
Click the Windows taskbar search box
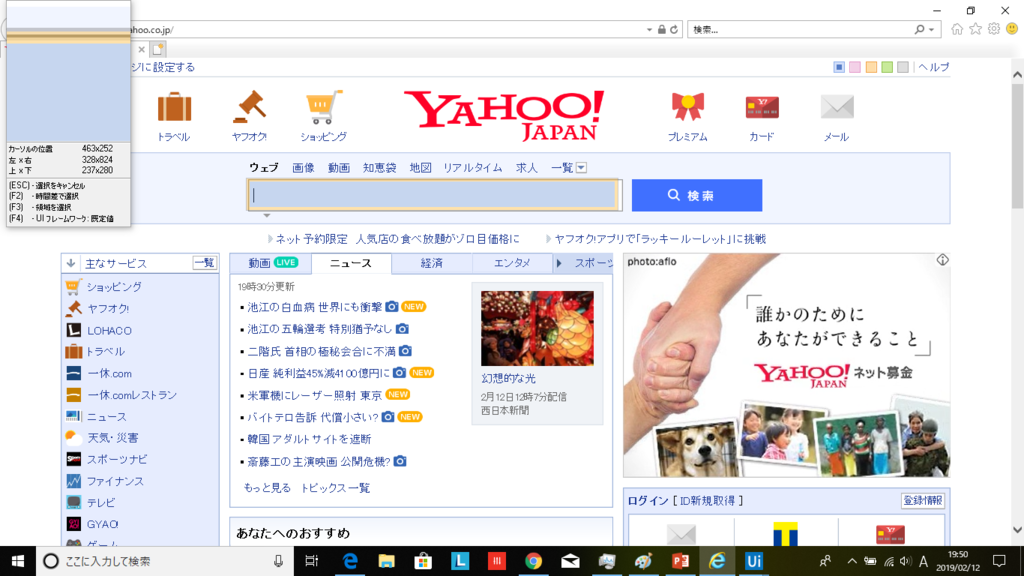tap(164, 561)
